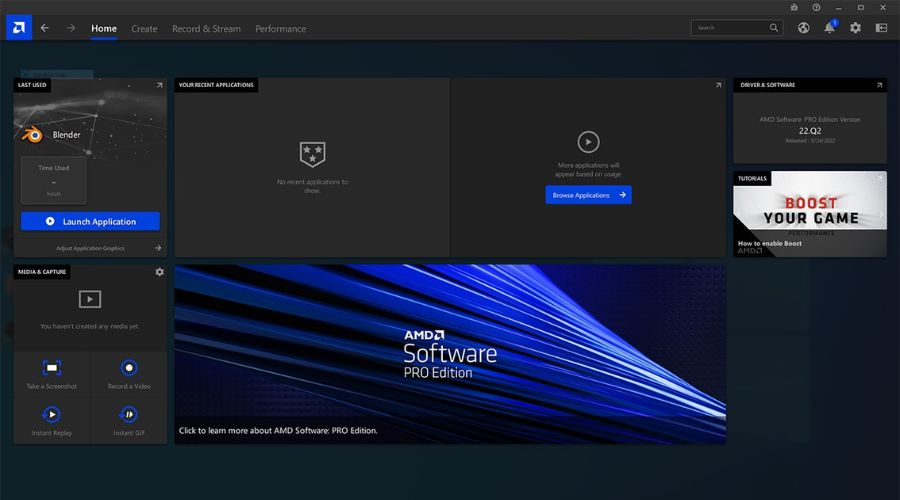Viewport: 900px width, 500px height.
Task: Expand the Tutorials panel arrow
Action: click(x=879, y=179)
